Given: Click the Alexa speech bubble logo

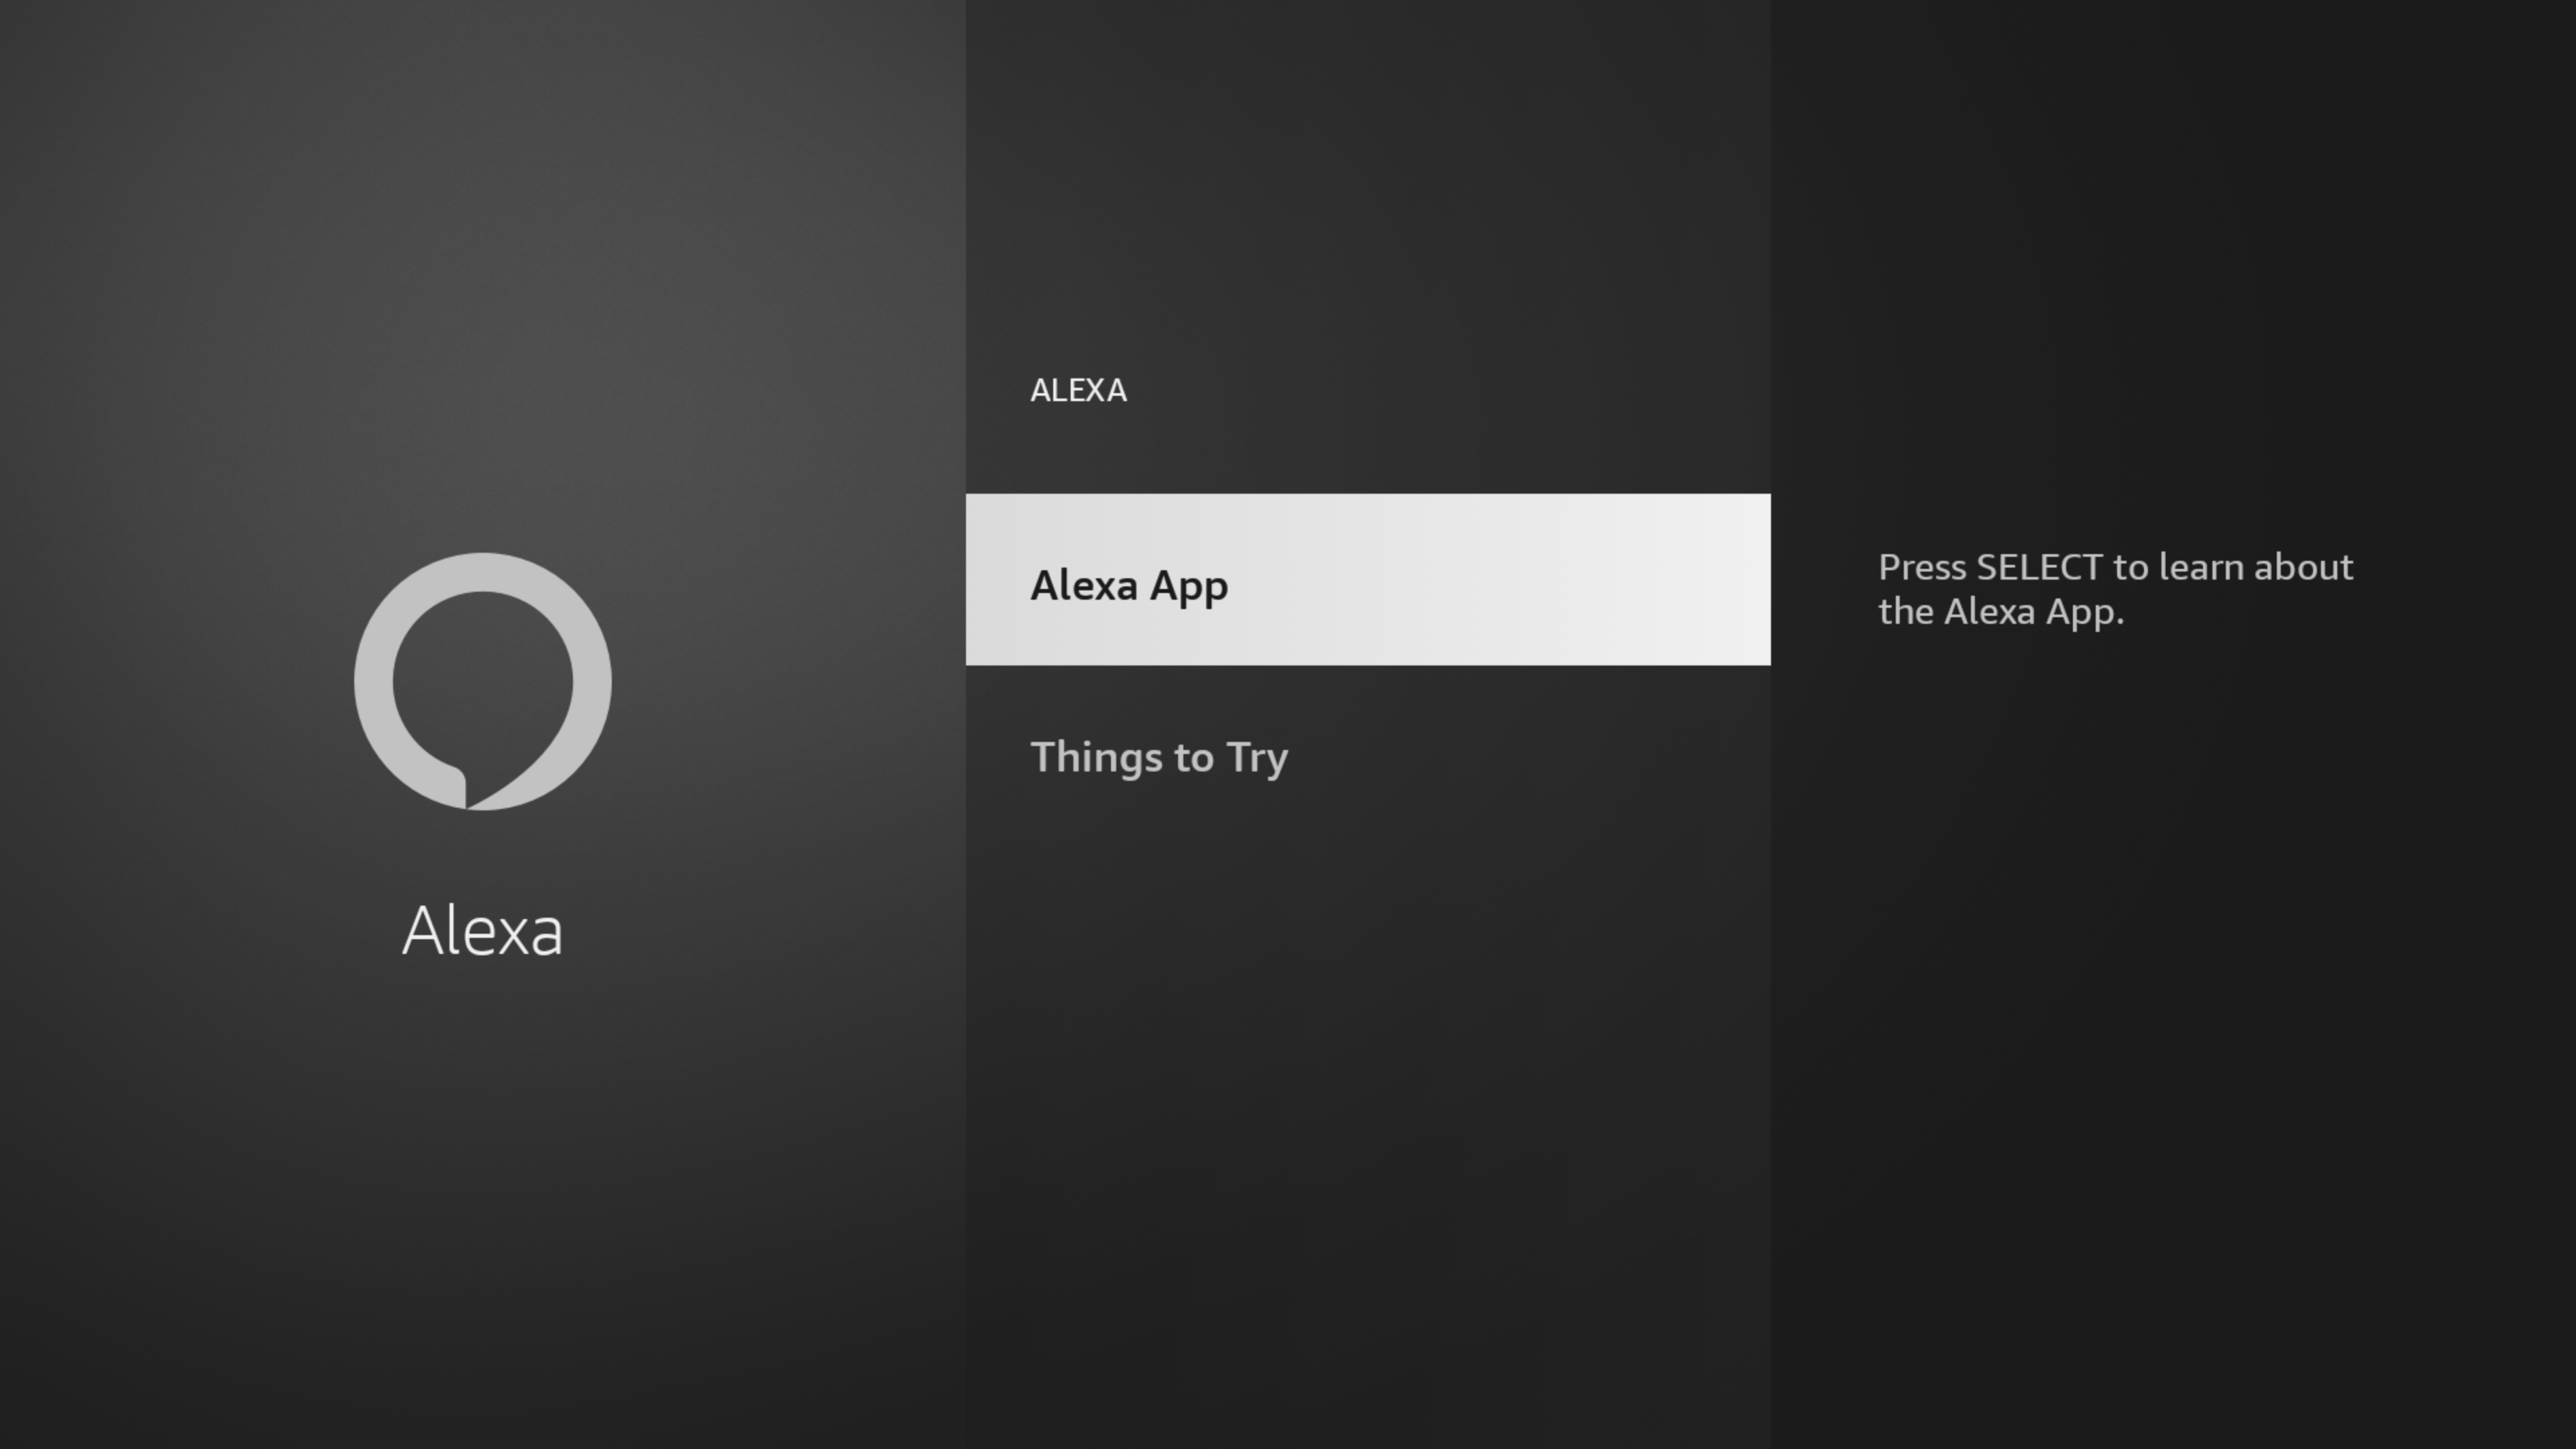Looking at the screenshot, I should (x=482, y=681).
